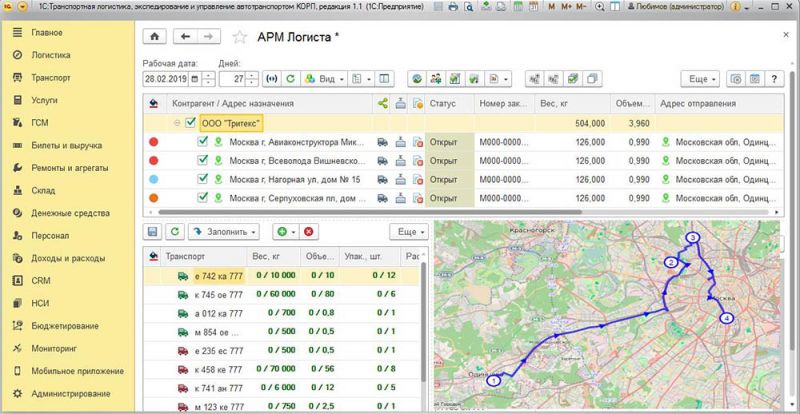Click the stacked windows icon in toolbar

(592, 79)
